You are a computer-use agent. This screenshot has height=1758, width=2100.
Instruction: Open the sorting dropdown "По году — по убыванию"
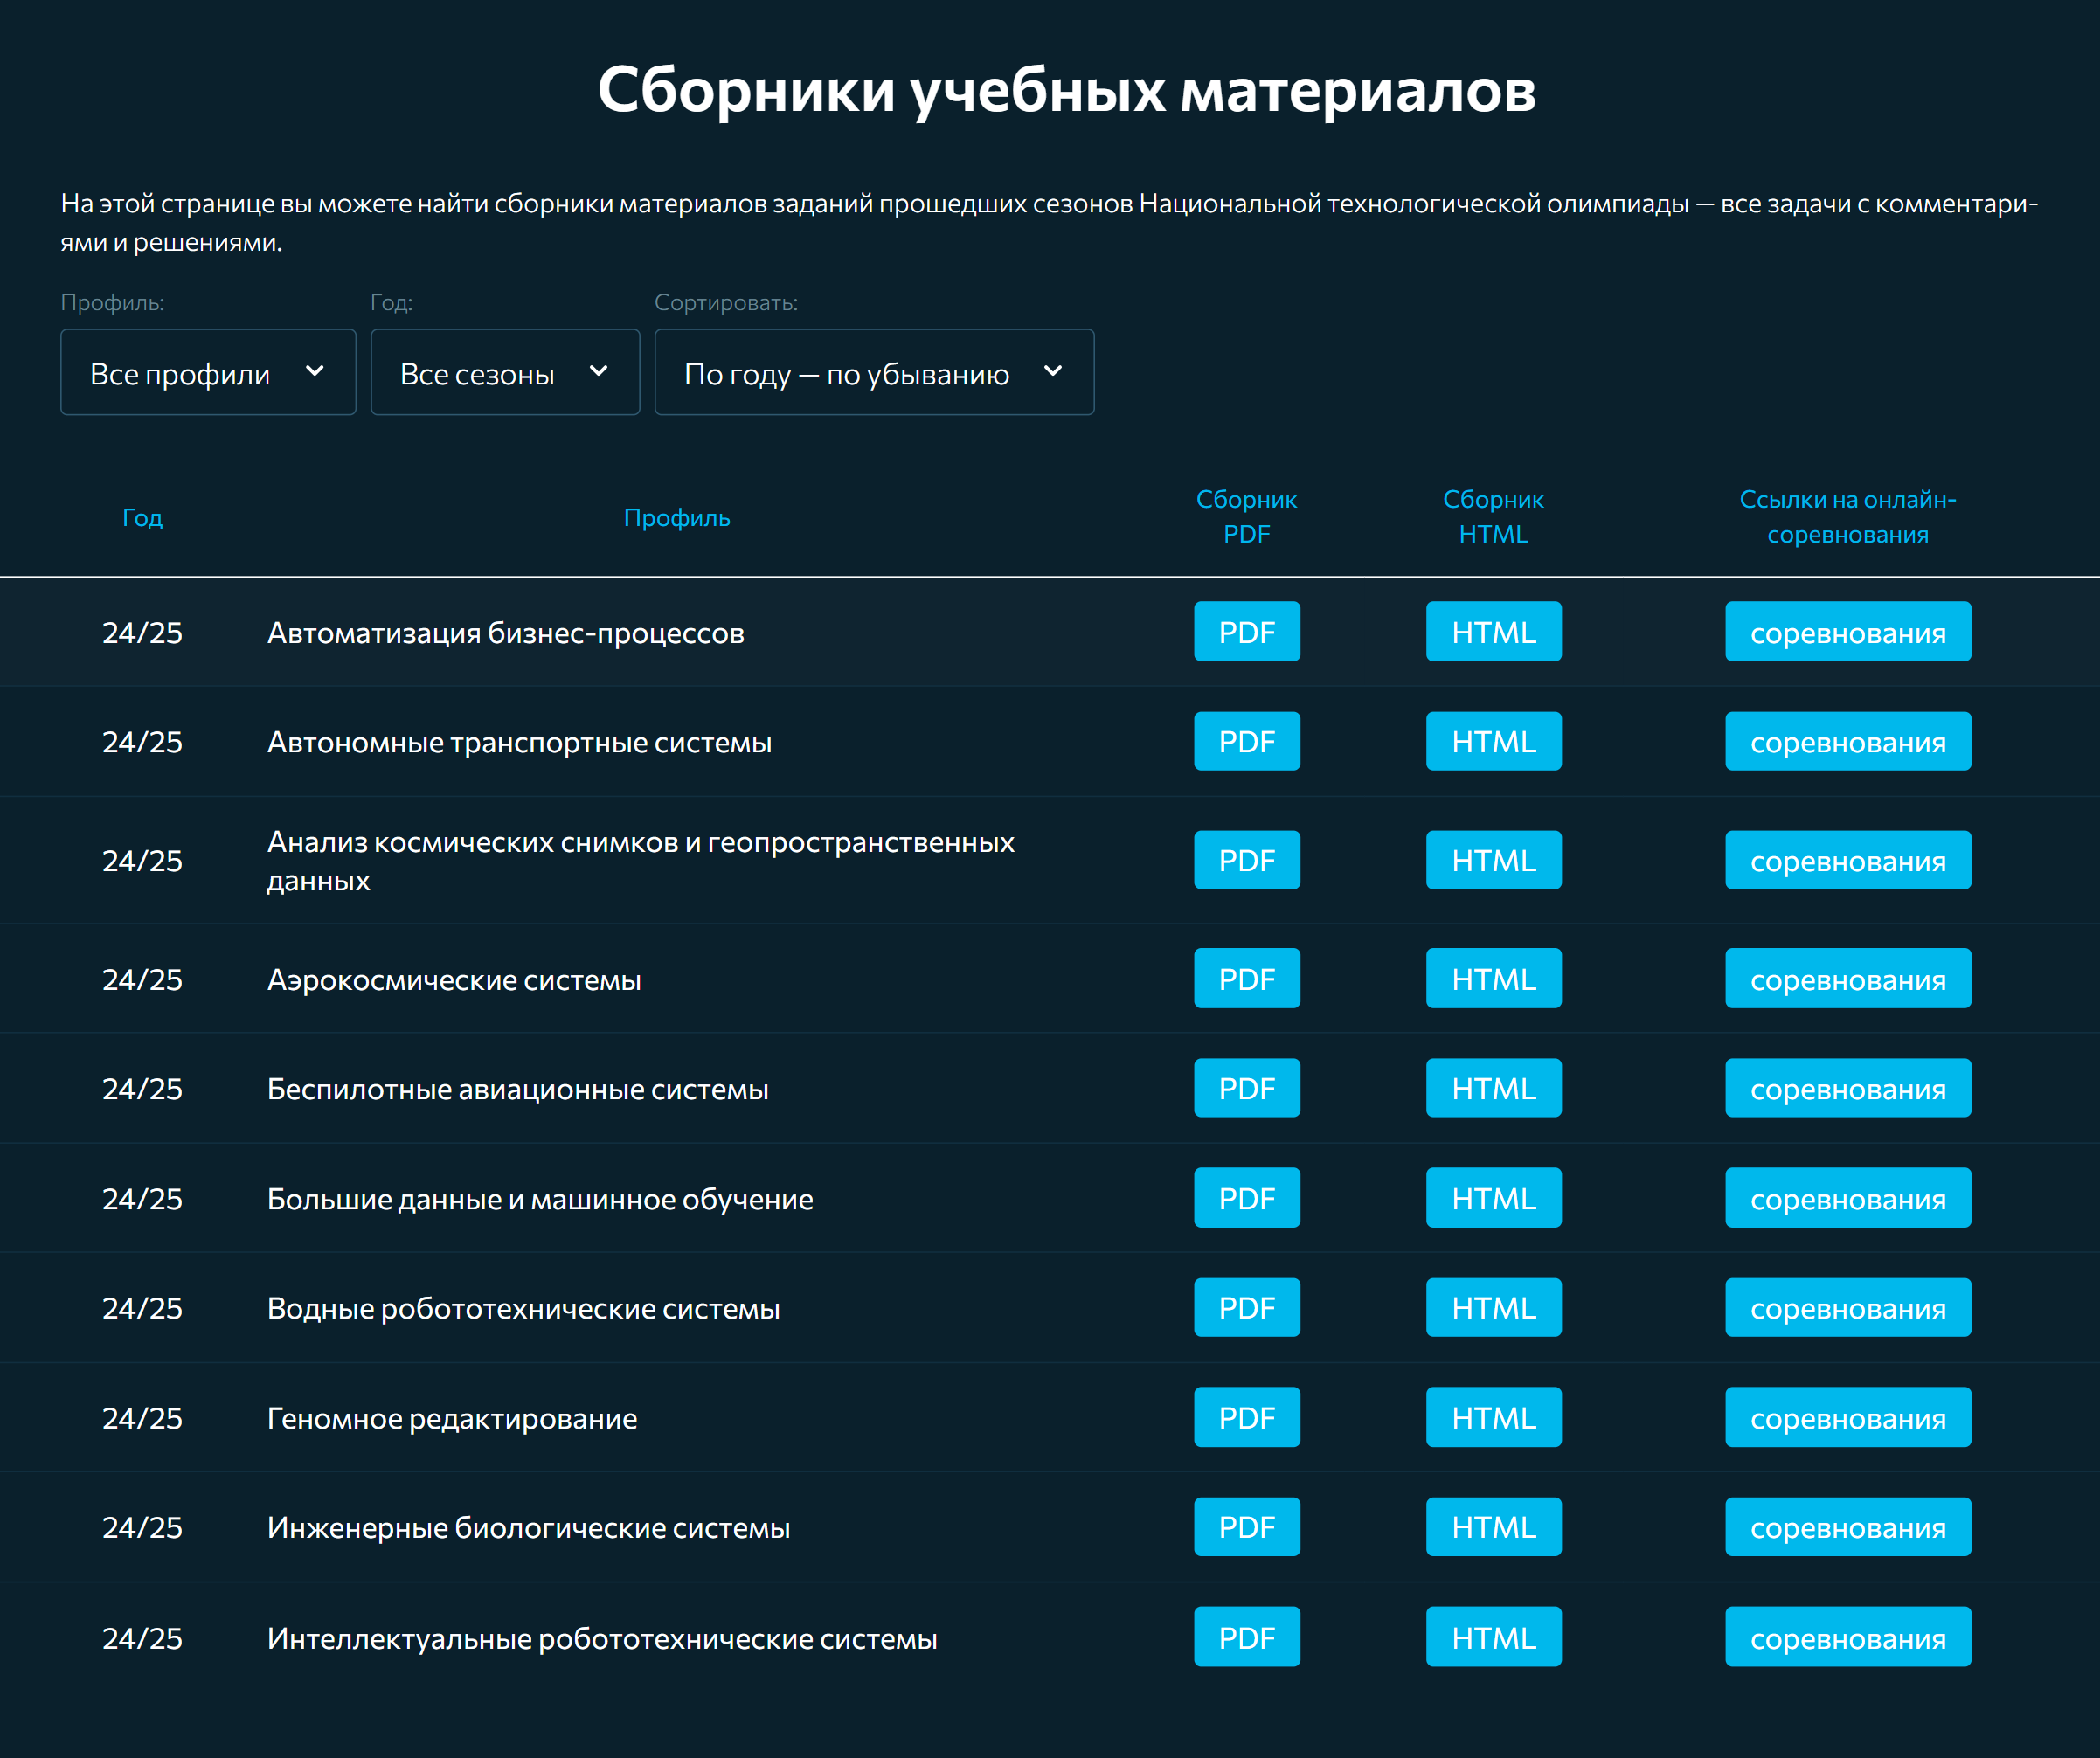click(x=873, y=372)
